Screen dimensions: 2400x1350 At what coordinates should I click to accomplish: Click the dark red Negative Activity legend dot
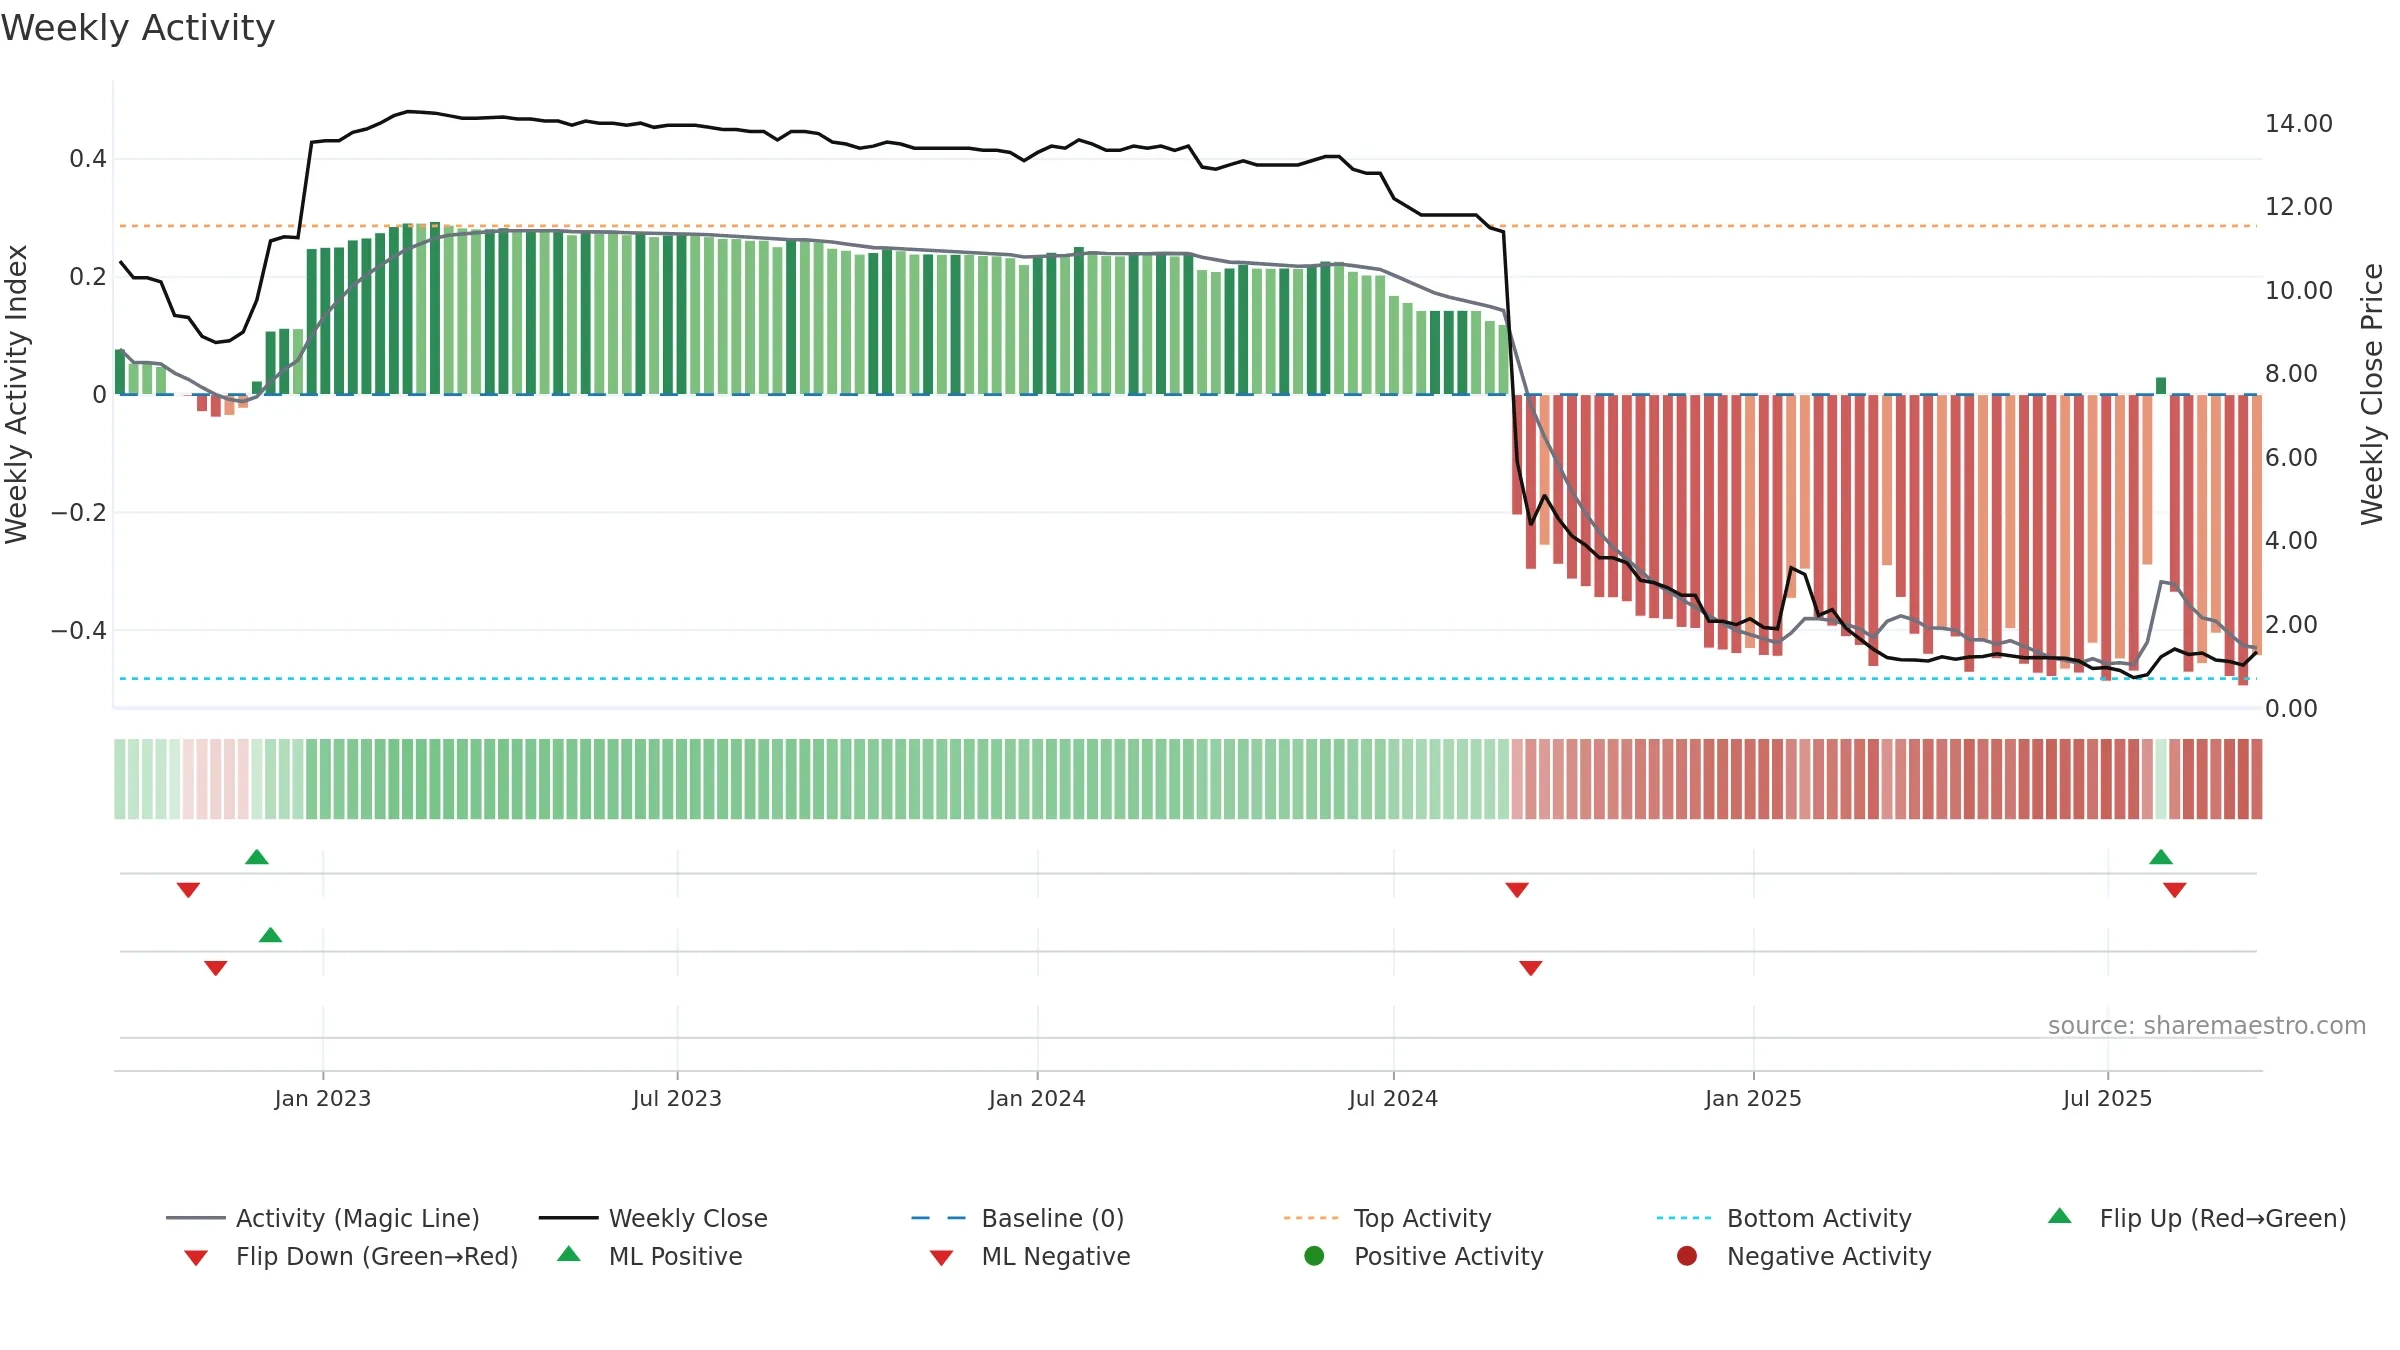[x=1687, y=1256]
